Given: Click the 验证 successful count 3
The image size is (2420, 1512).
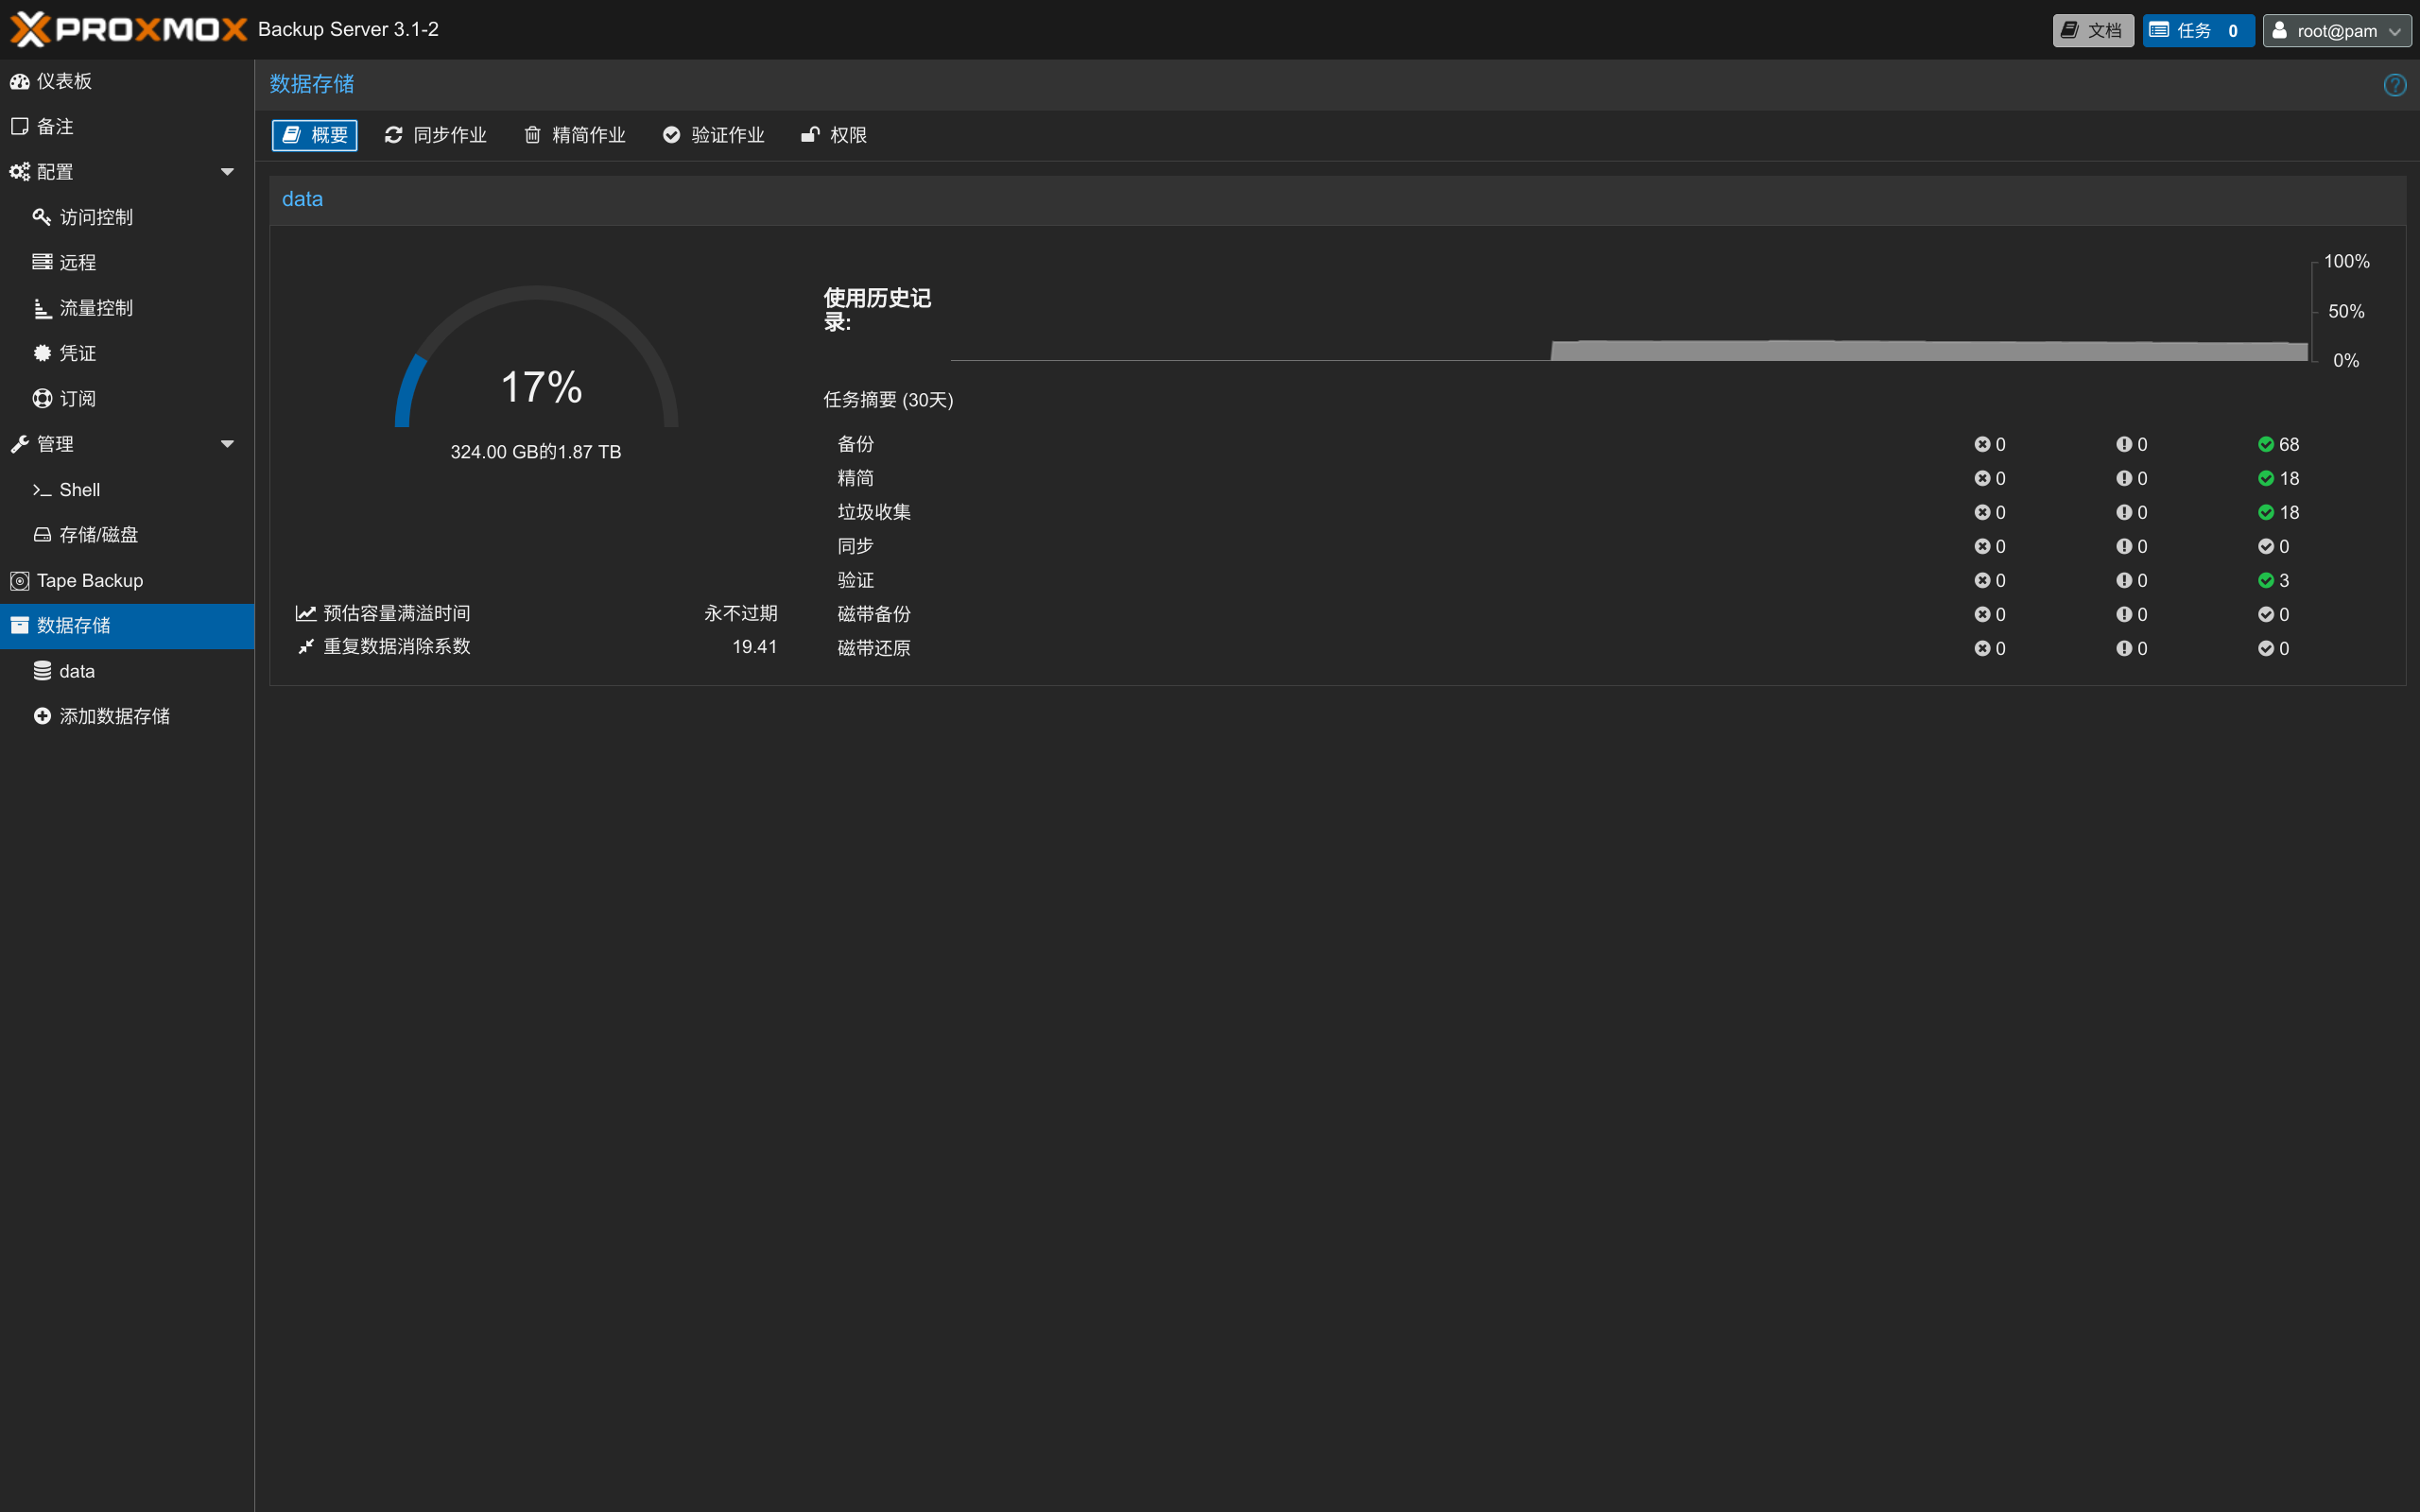Looking at the screenshot, I should pyautogui.click(x=2283, y=580).
